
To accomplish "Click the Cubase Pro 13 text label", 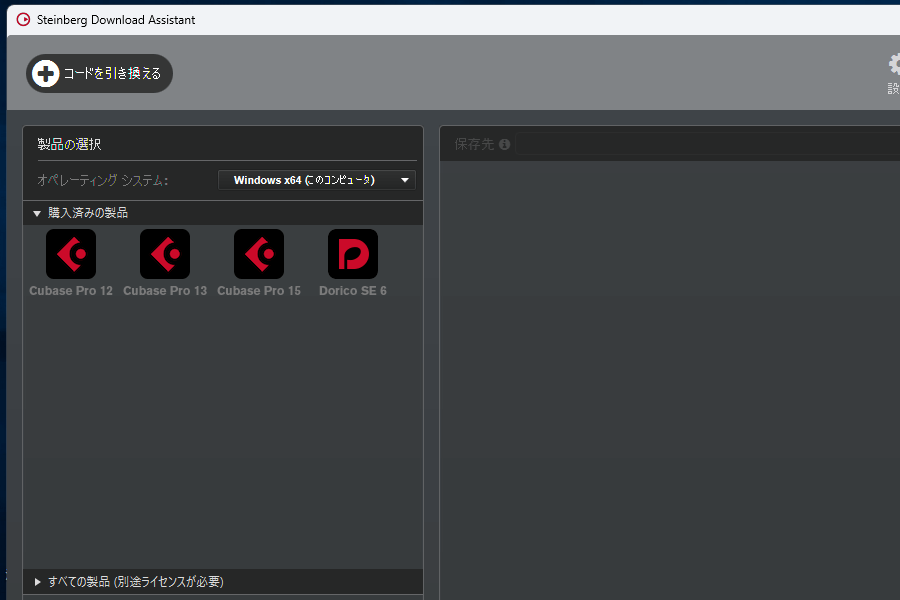I will point(165,291).
